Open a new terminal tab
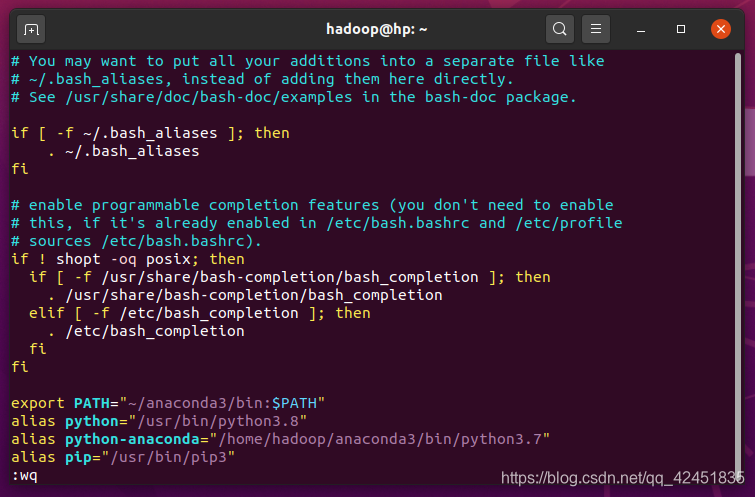755x497 pixels. [31, 29]
